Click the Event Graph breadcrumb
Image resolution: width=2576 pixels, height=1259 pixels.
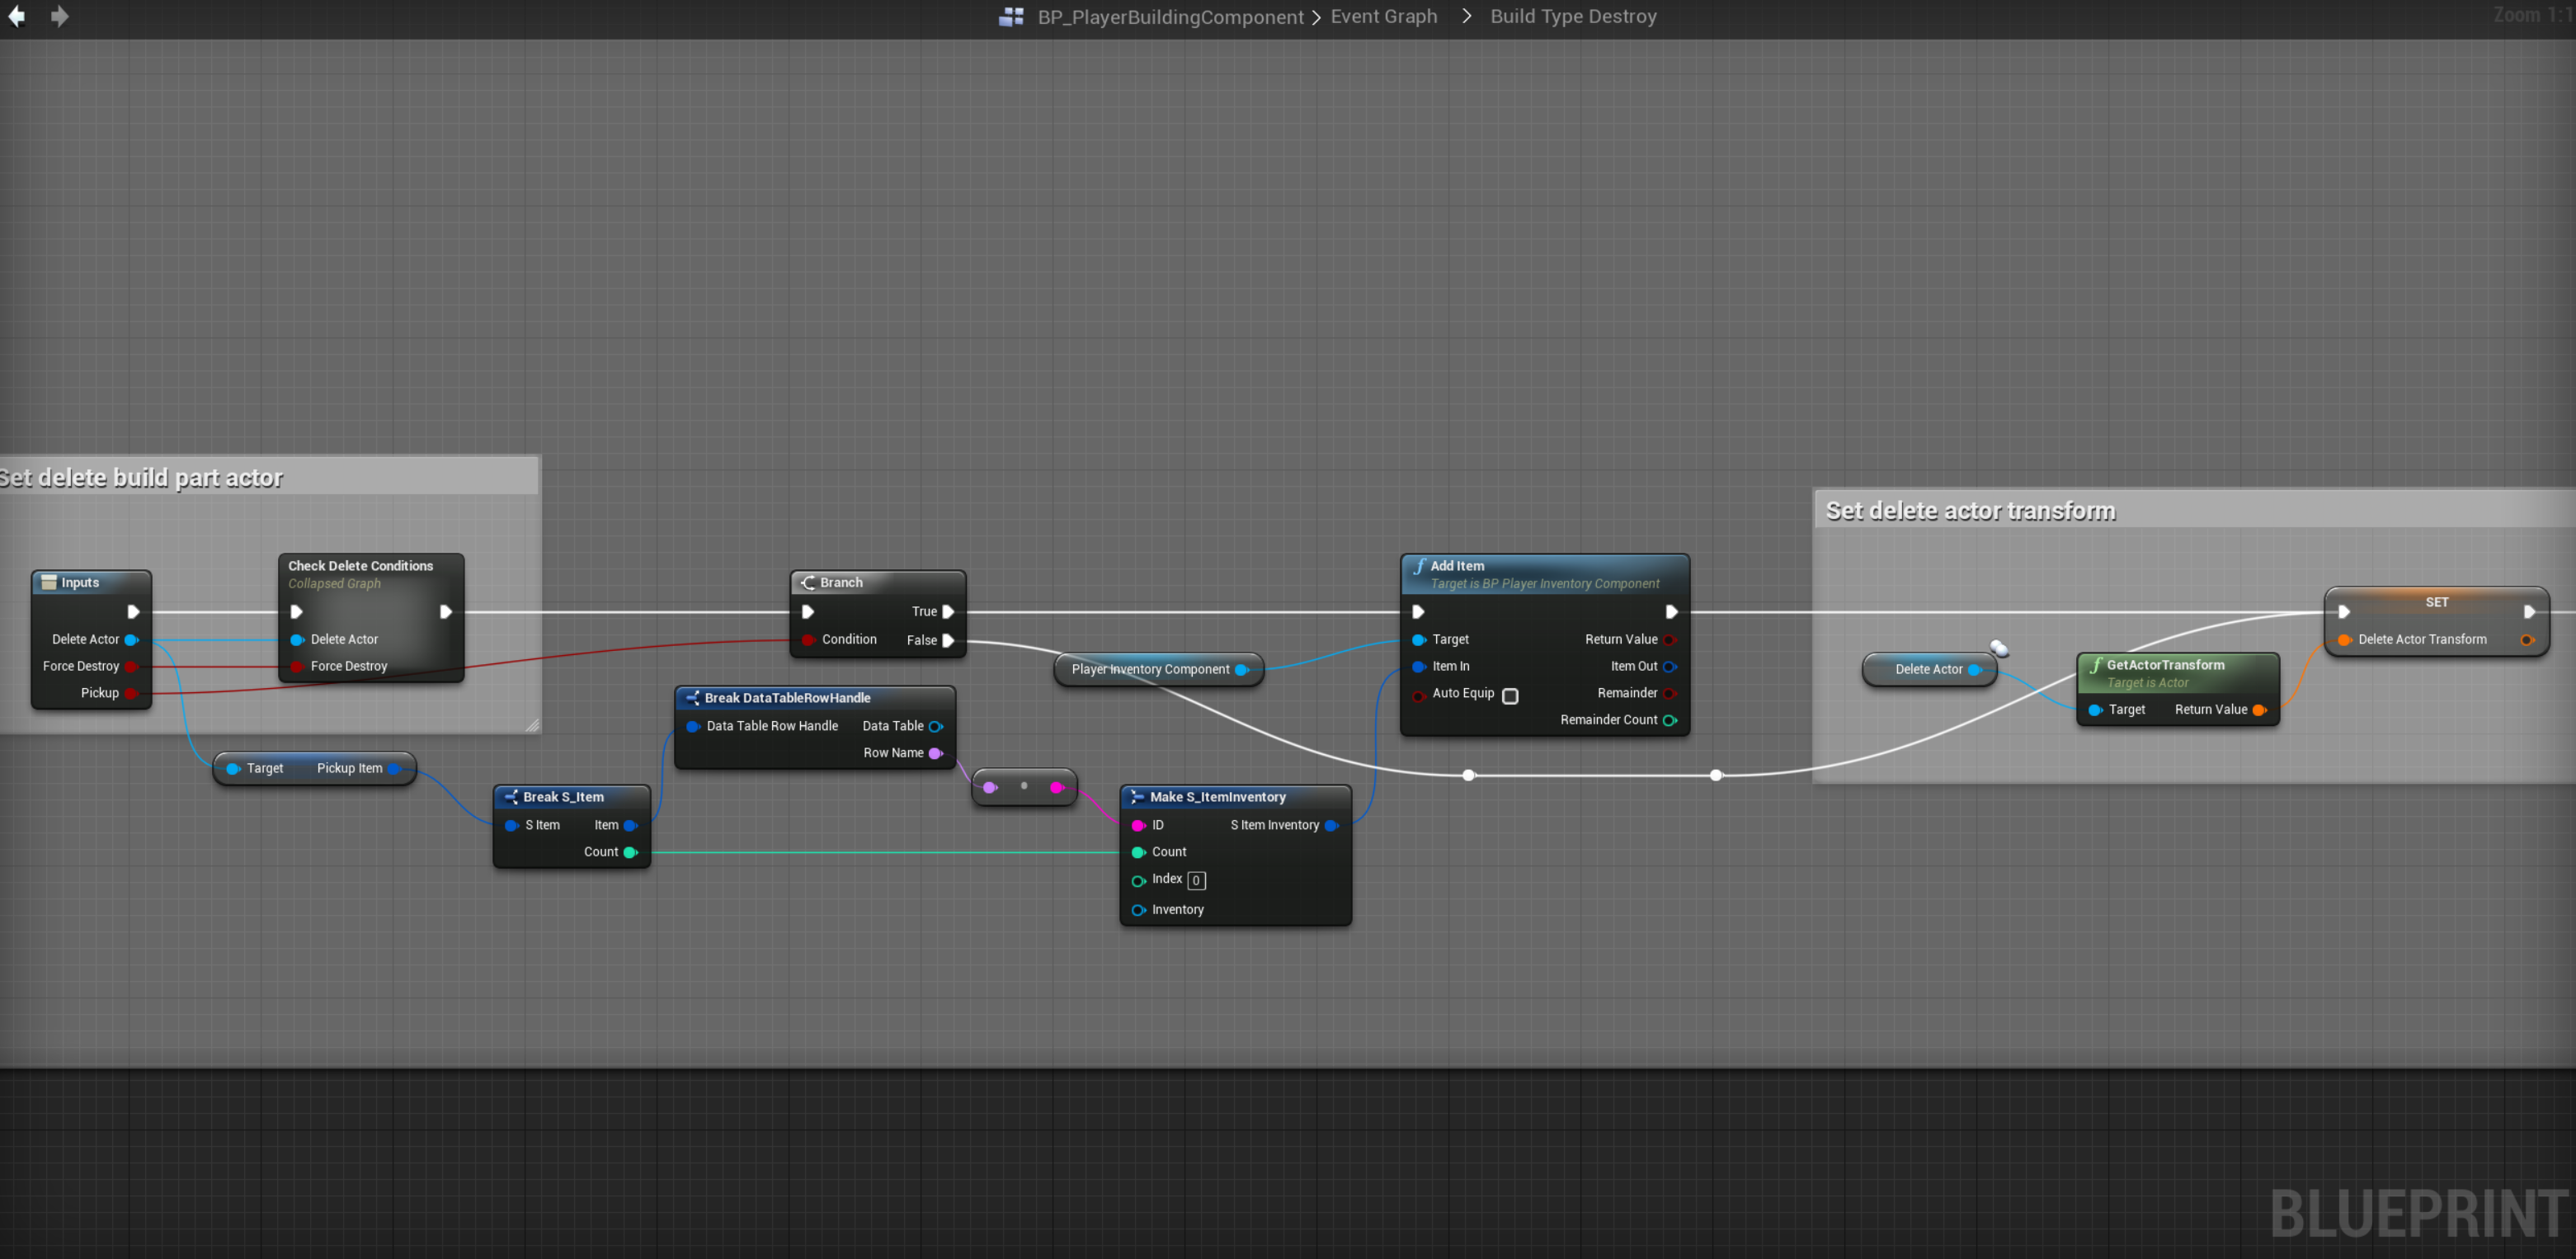(1383, 16)
